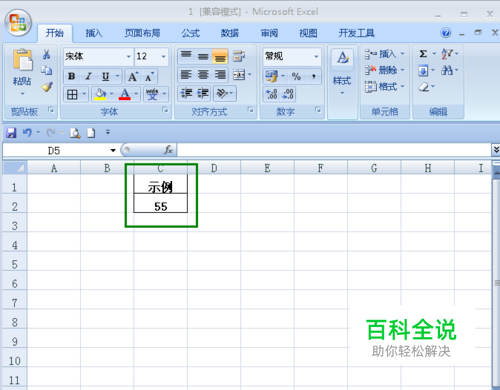This screenshot has height=390, width=500.
Task: Click the Fill down icon
Action: (x=423, y=70)
